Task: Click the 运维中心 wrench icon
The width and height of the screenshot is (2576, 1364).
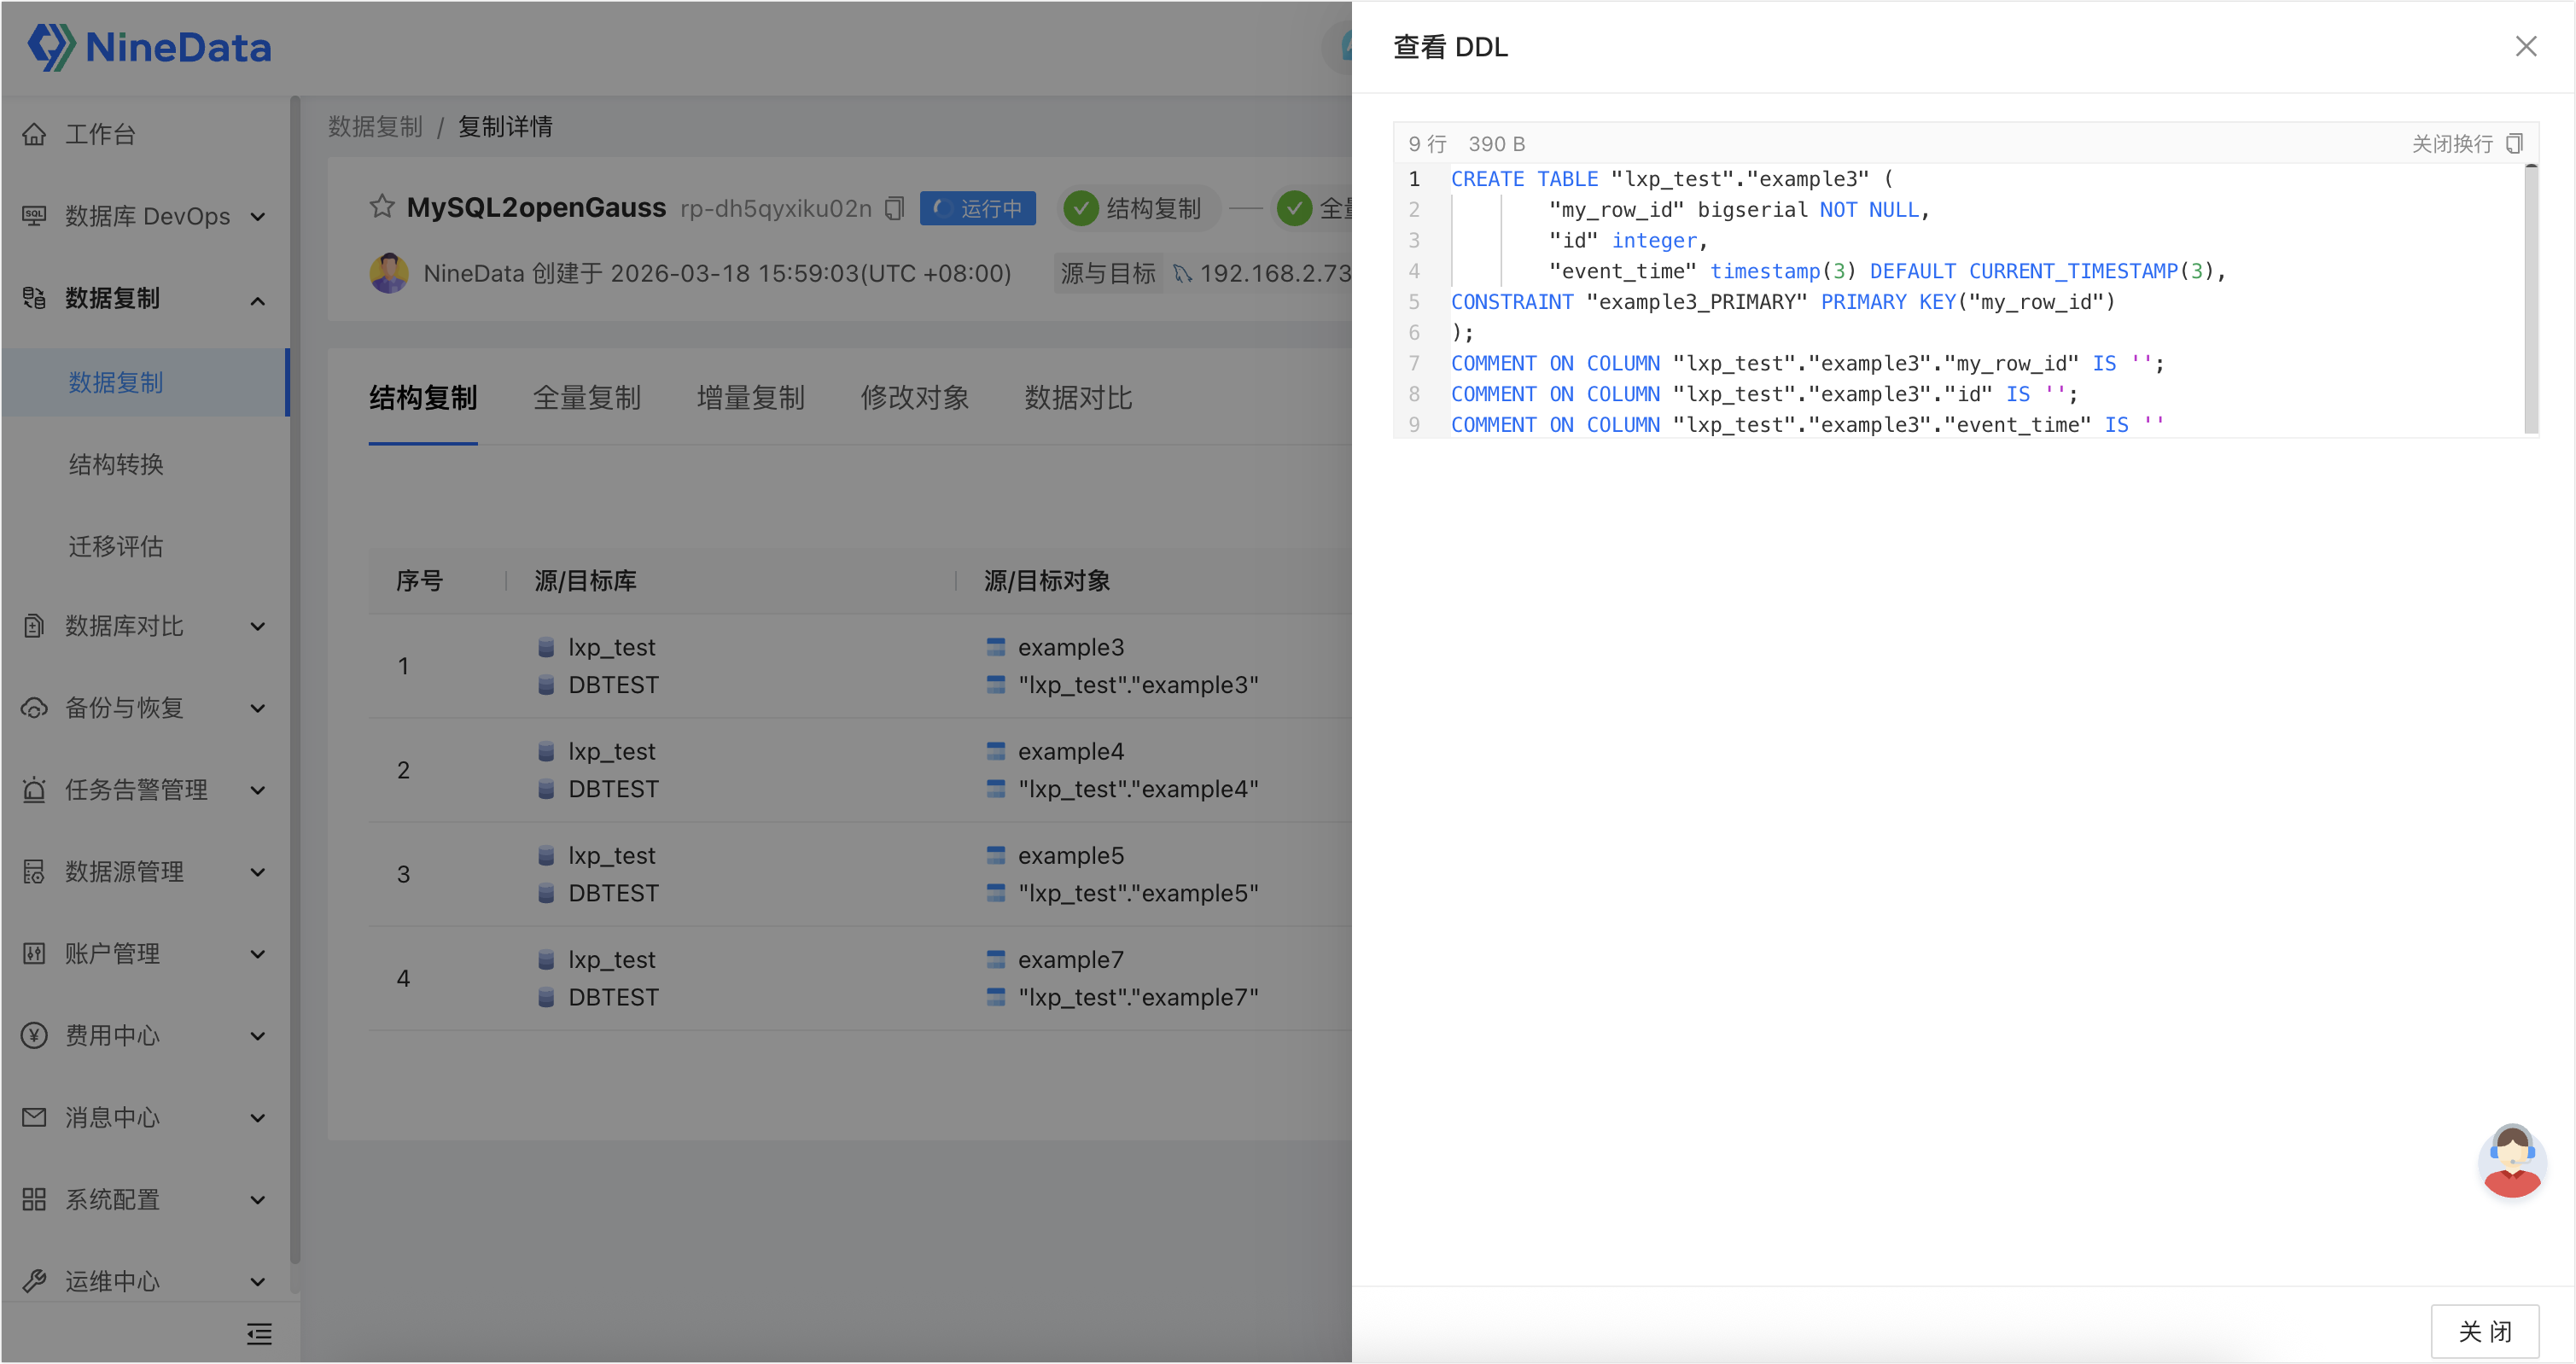Action: [34, 1281]
